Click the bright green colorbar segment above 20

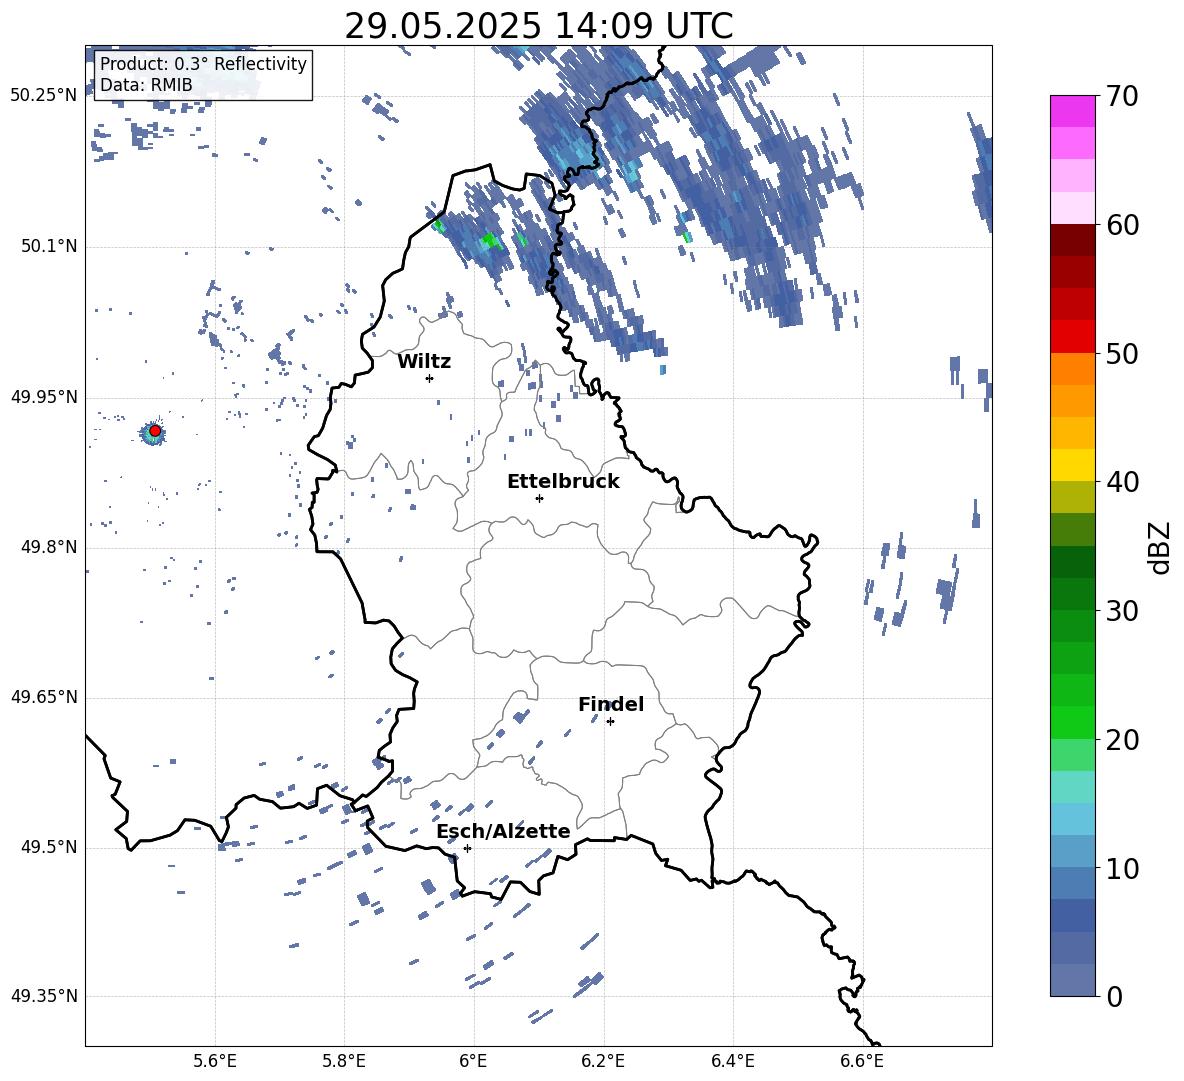click(1073, 722)
